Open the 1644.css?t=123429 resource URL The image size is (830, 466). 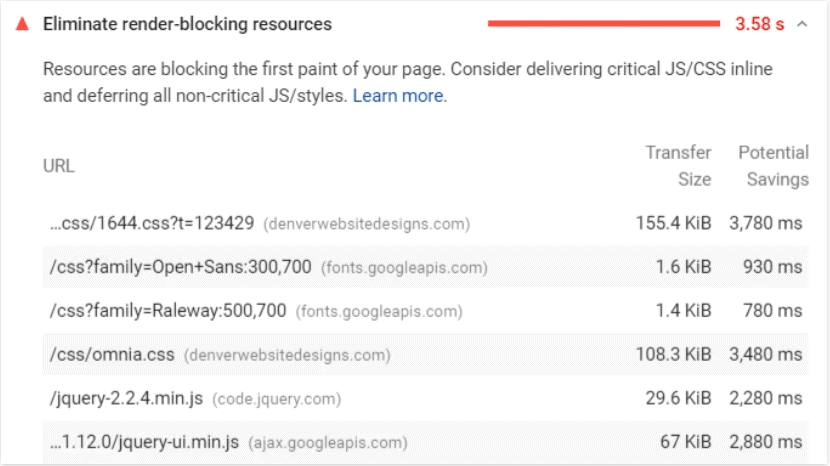tap(152, 223)
